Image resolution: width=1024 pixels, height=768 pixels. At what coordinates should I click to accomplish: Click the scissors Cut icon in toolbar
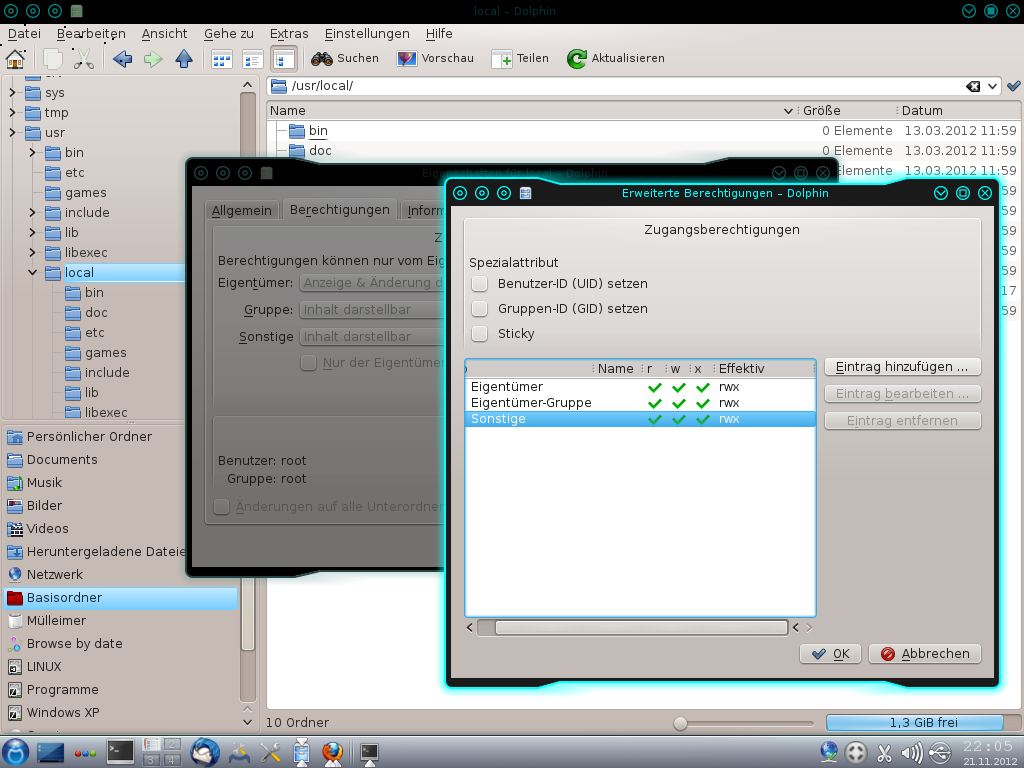tap(84, 59)
